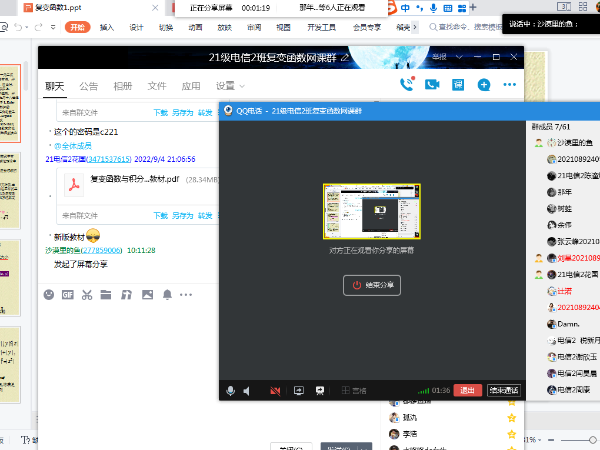
Task: Click the WPS 插入 ribbon tab
Action: point(107,28)
